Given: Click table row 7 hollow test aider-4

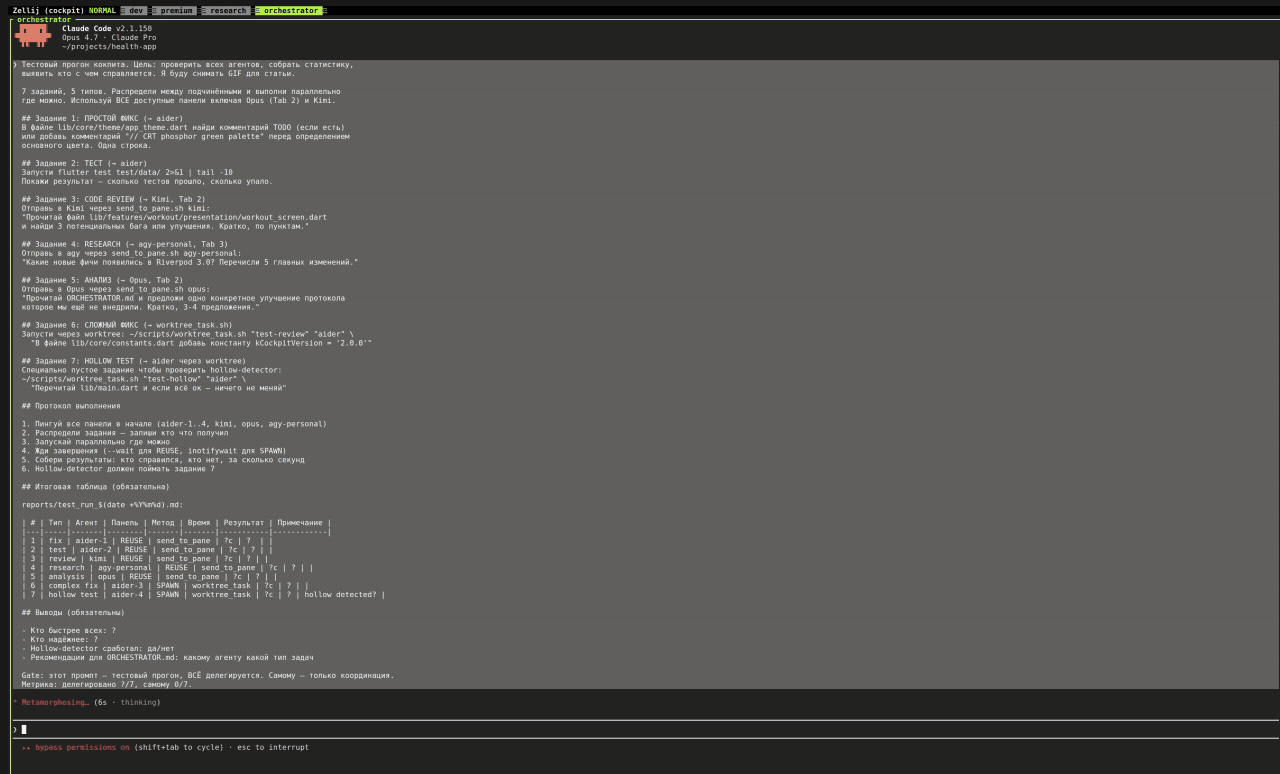Looking at the screenshot, I should click(x=203, y=595).
